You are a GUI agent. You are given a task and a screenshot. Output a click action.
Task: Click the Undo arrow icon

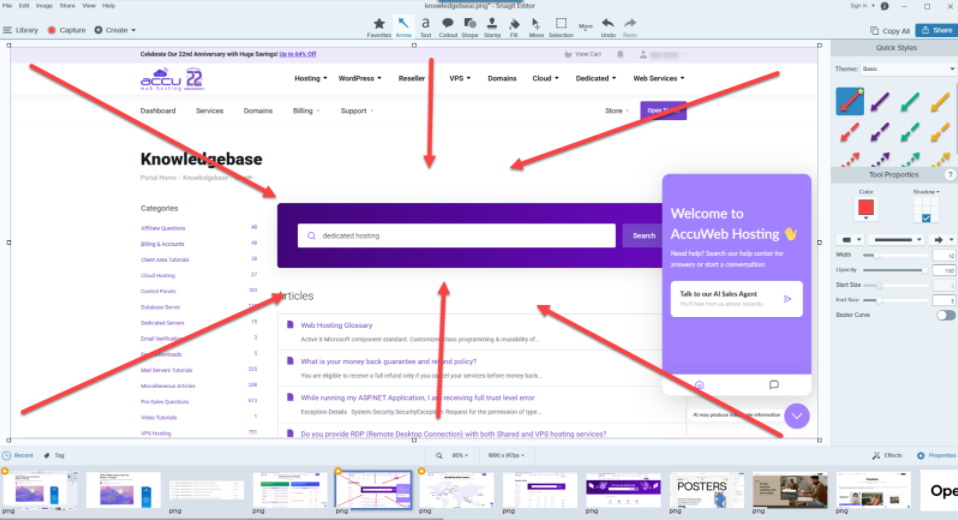pyautogui.click(x=608, y=24)
